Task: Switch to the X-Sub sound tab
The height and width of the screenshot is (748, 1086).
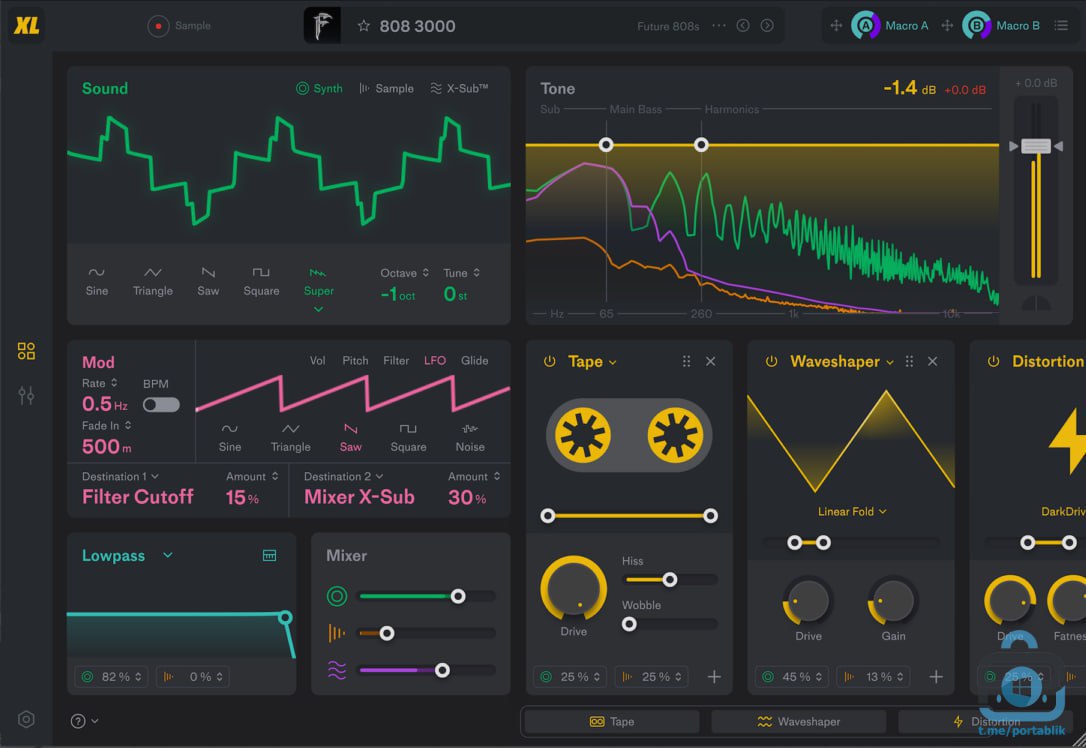Action: pyautogui.click(x=459, y=88)
